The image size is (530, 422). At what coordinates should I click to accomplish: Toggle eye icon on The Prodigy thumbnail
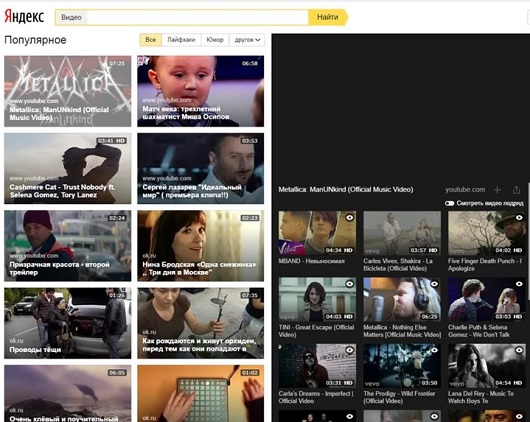434,350
